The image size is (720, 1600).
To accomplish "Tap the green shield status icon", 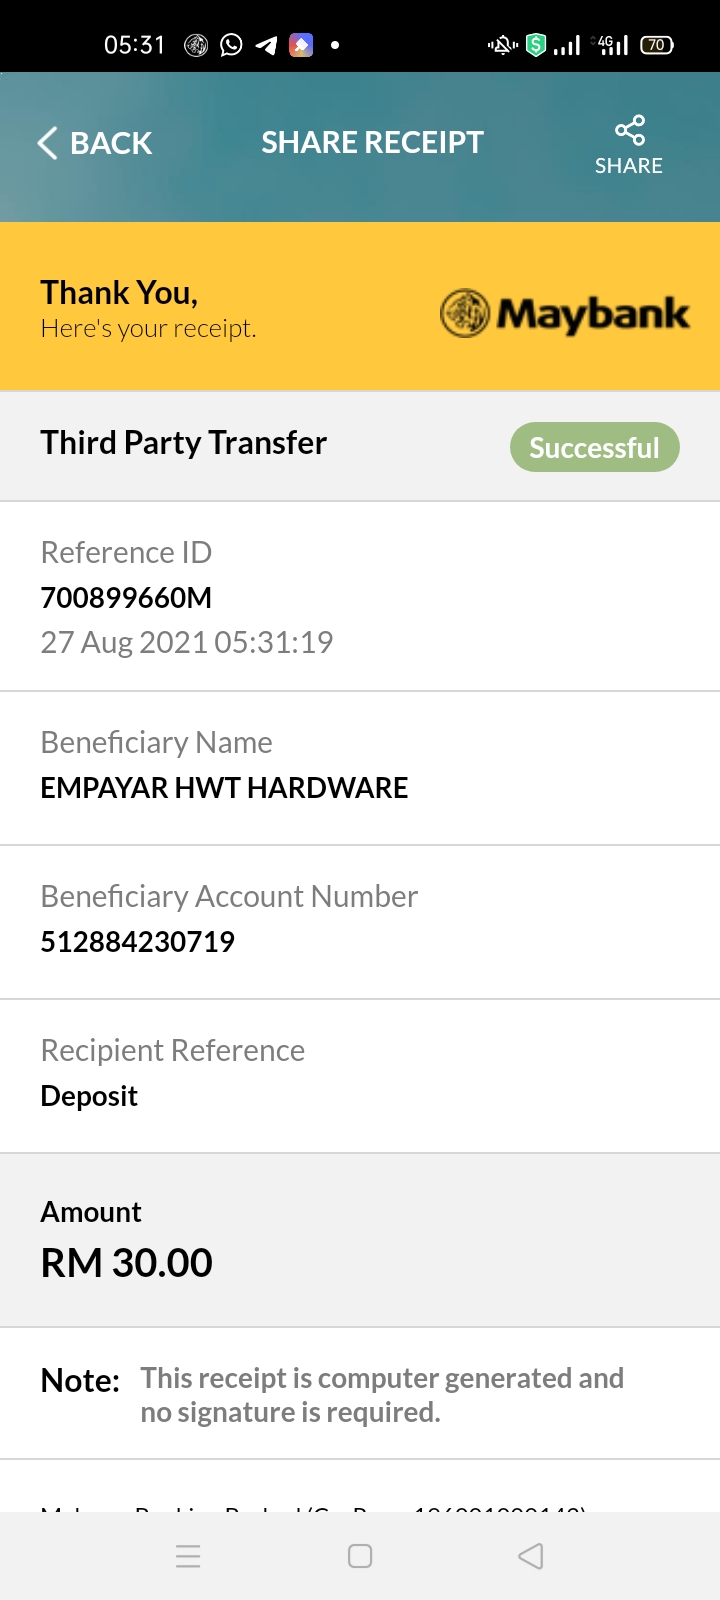I will pos(536,45).
